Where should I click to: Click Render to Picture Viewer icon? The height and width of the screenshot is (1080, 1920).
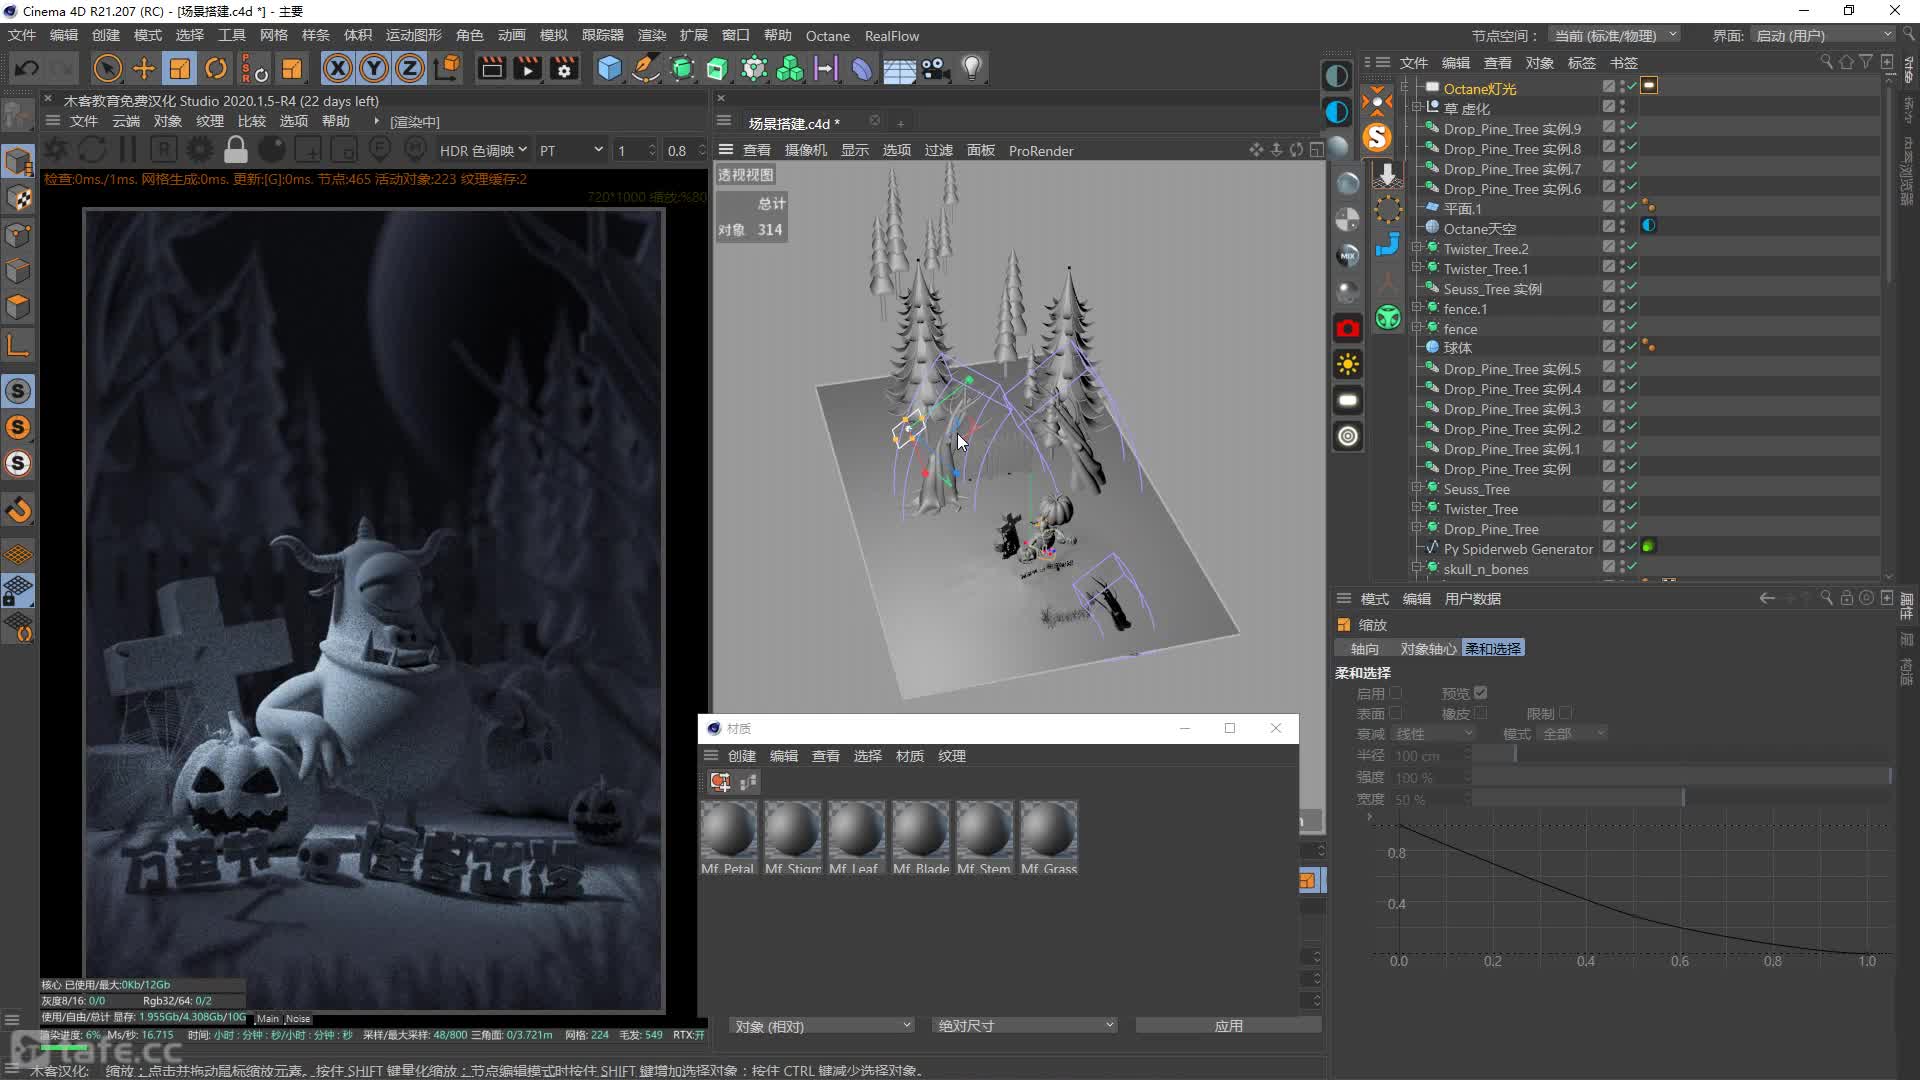(x=527, y=68)
